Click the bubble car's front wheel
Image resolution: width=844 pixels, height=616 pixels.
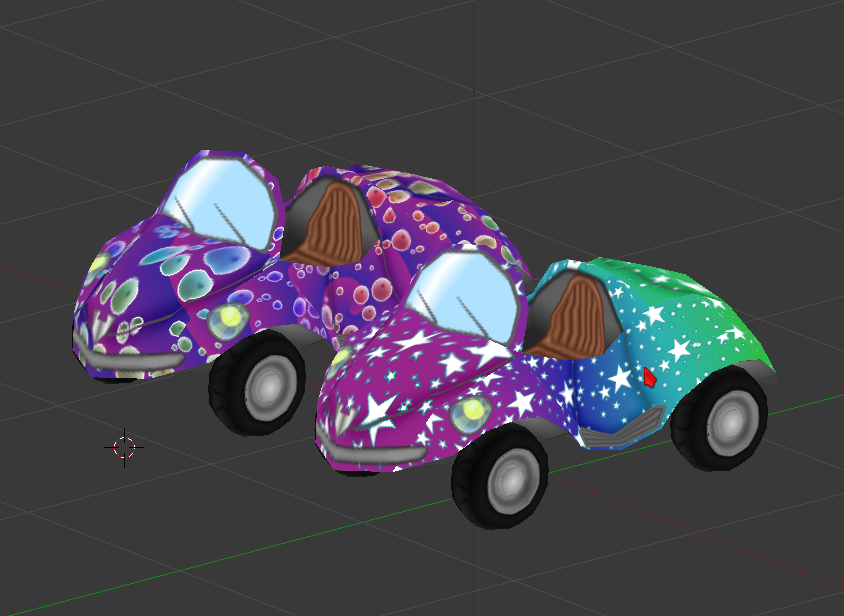point(257,384)
